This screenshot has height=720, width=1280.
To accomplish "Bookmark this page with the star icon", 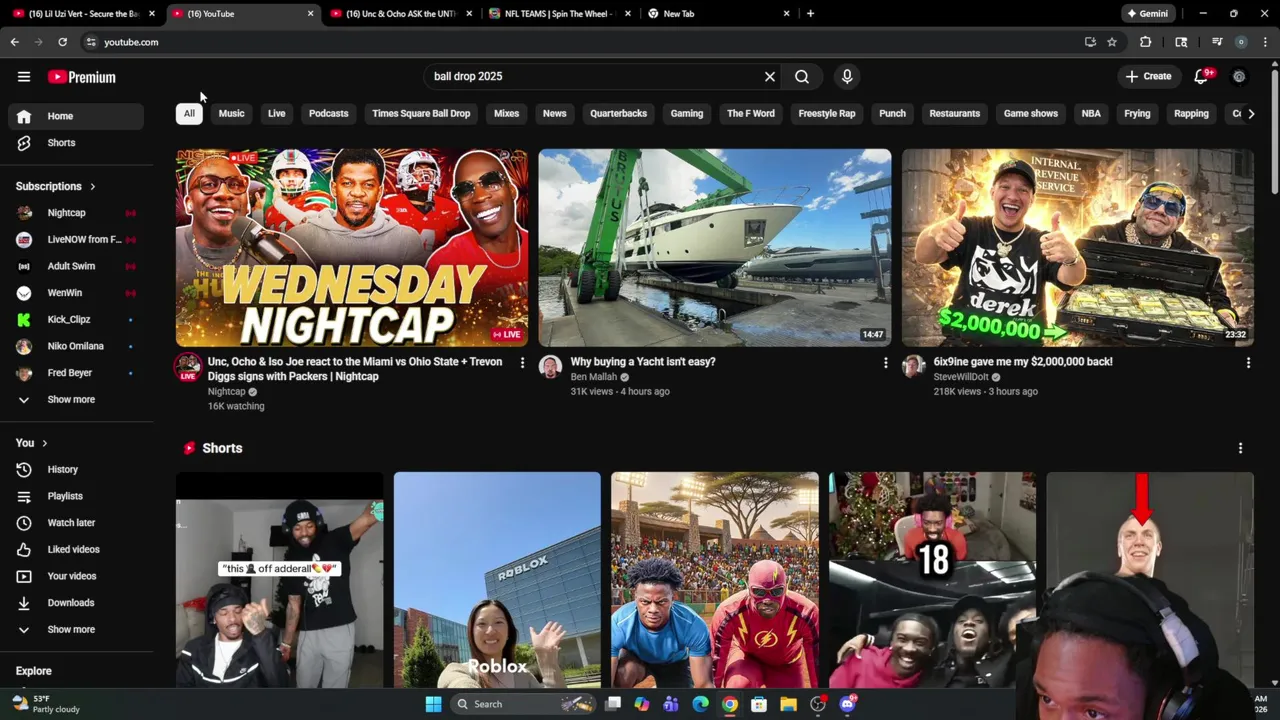I will (1112, 42).
